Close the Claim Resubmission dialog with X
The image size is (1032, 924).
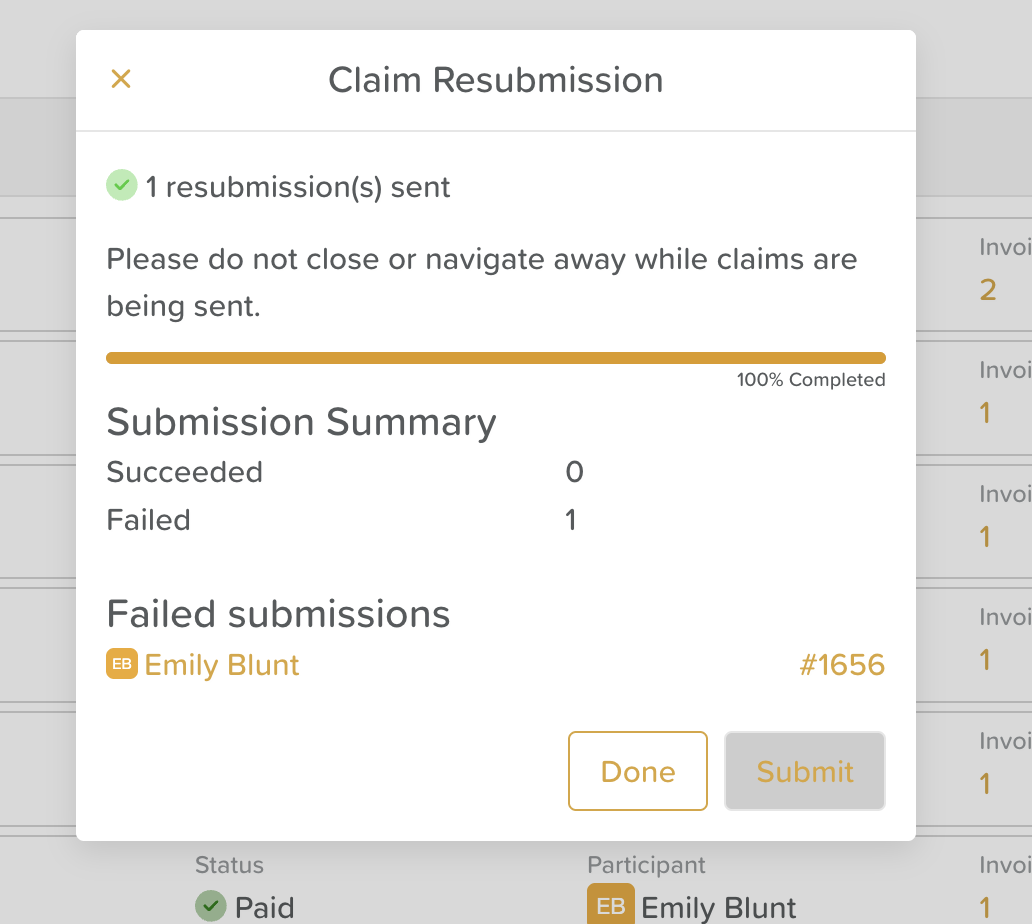(x=121, y=79)
